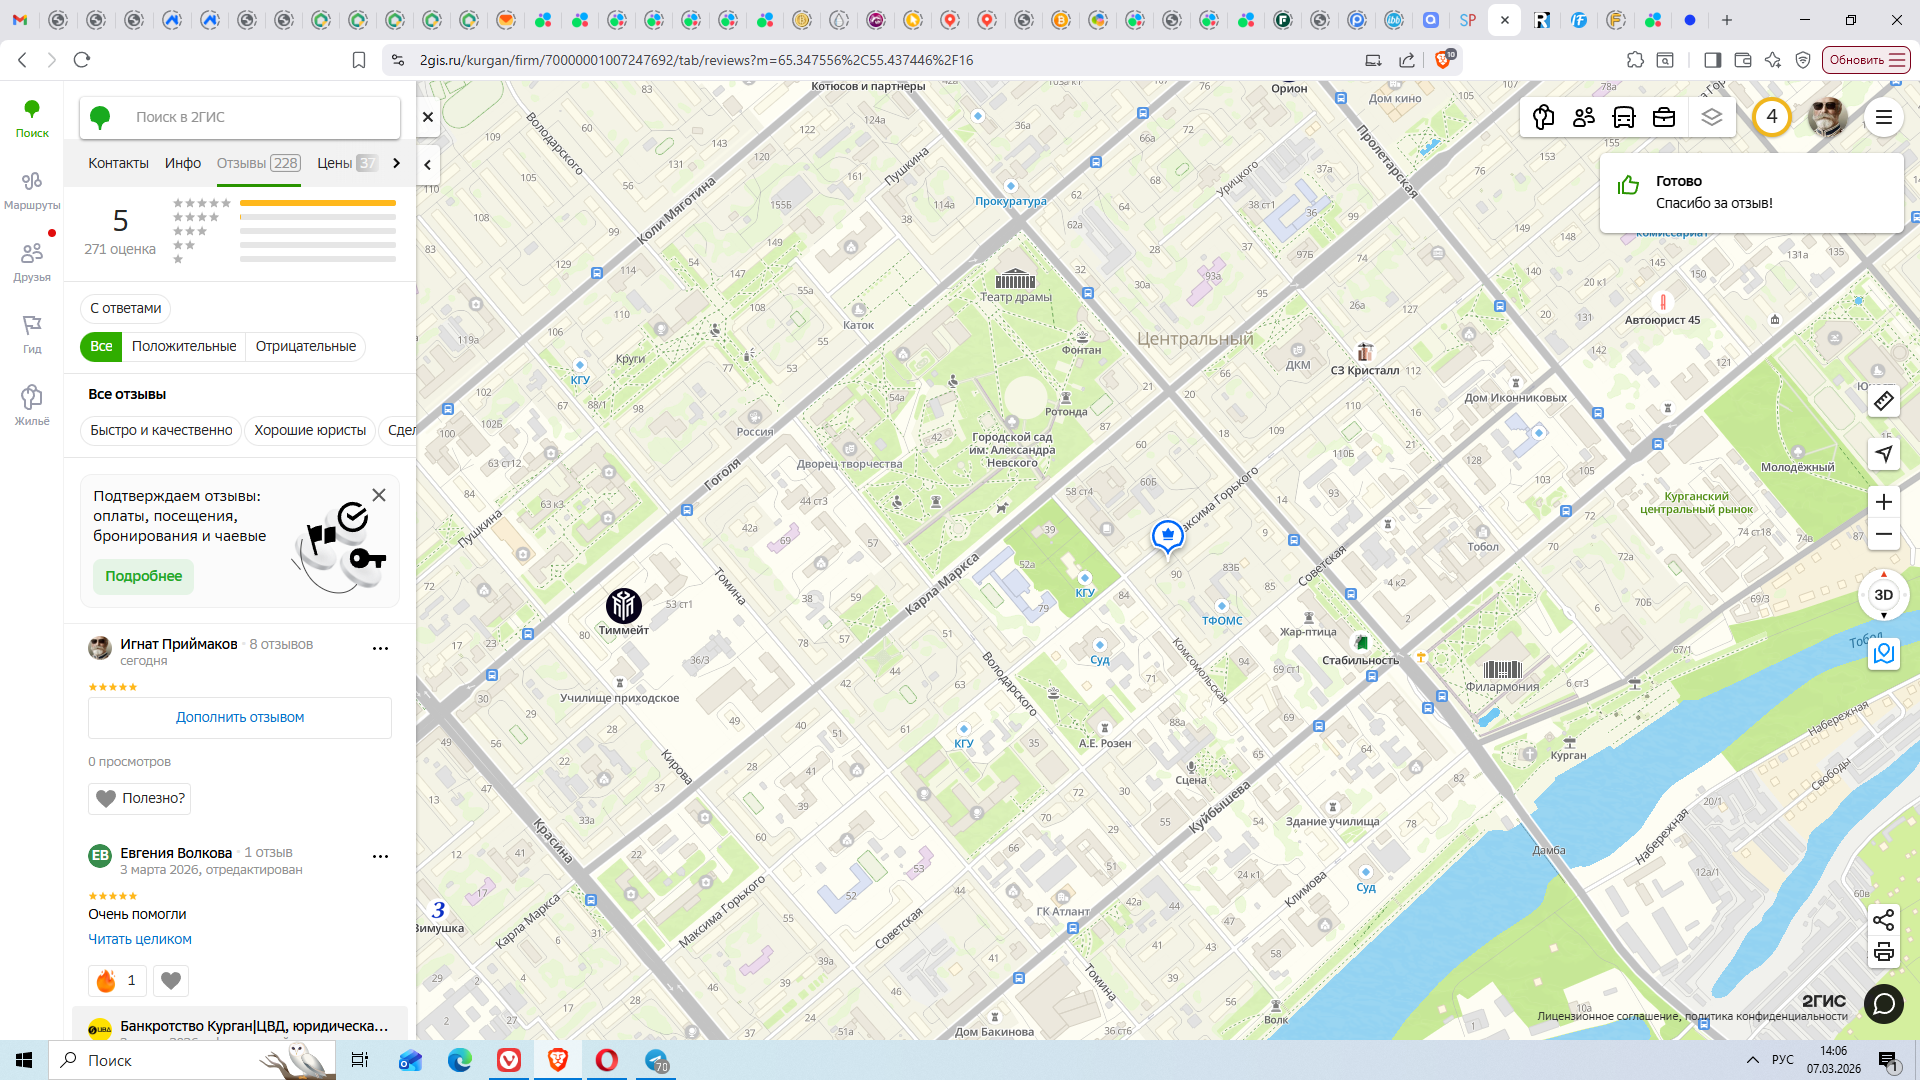Toggle the 3D map view button
The image size is (1920, 1080).
(x=1883, y=595)
